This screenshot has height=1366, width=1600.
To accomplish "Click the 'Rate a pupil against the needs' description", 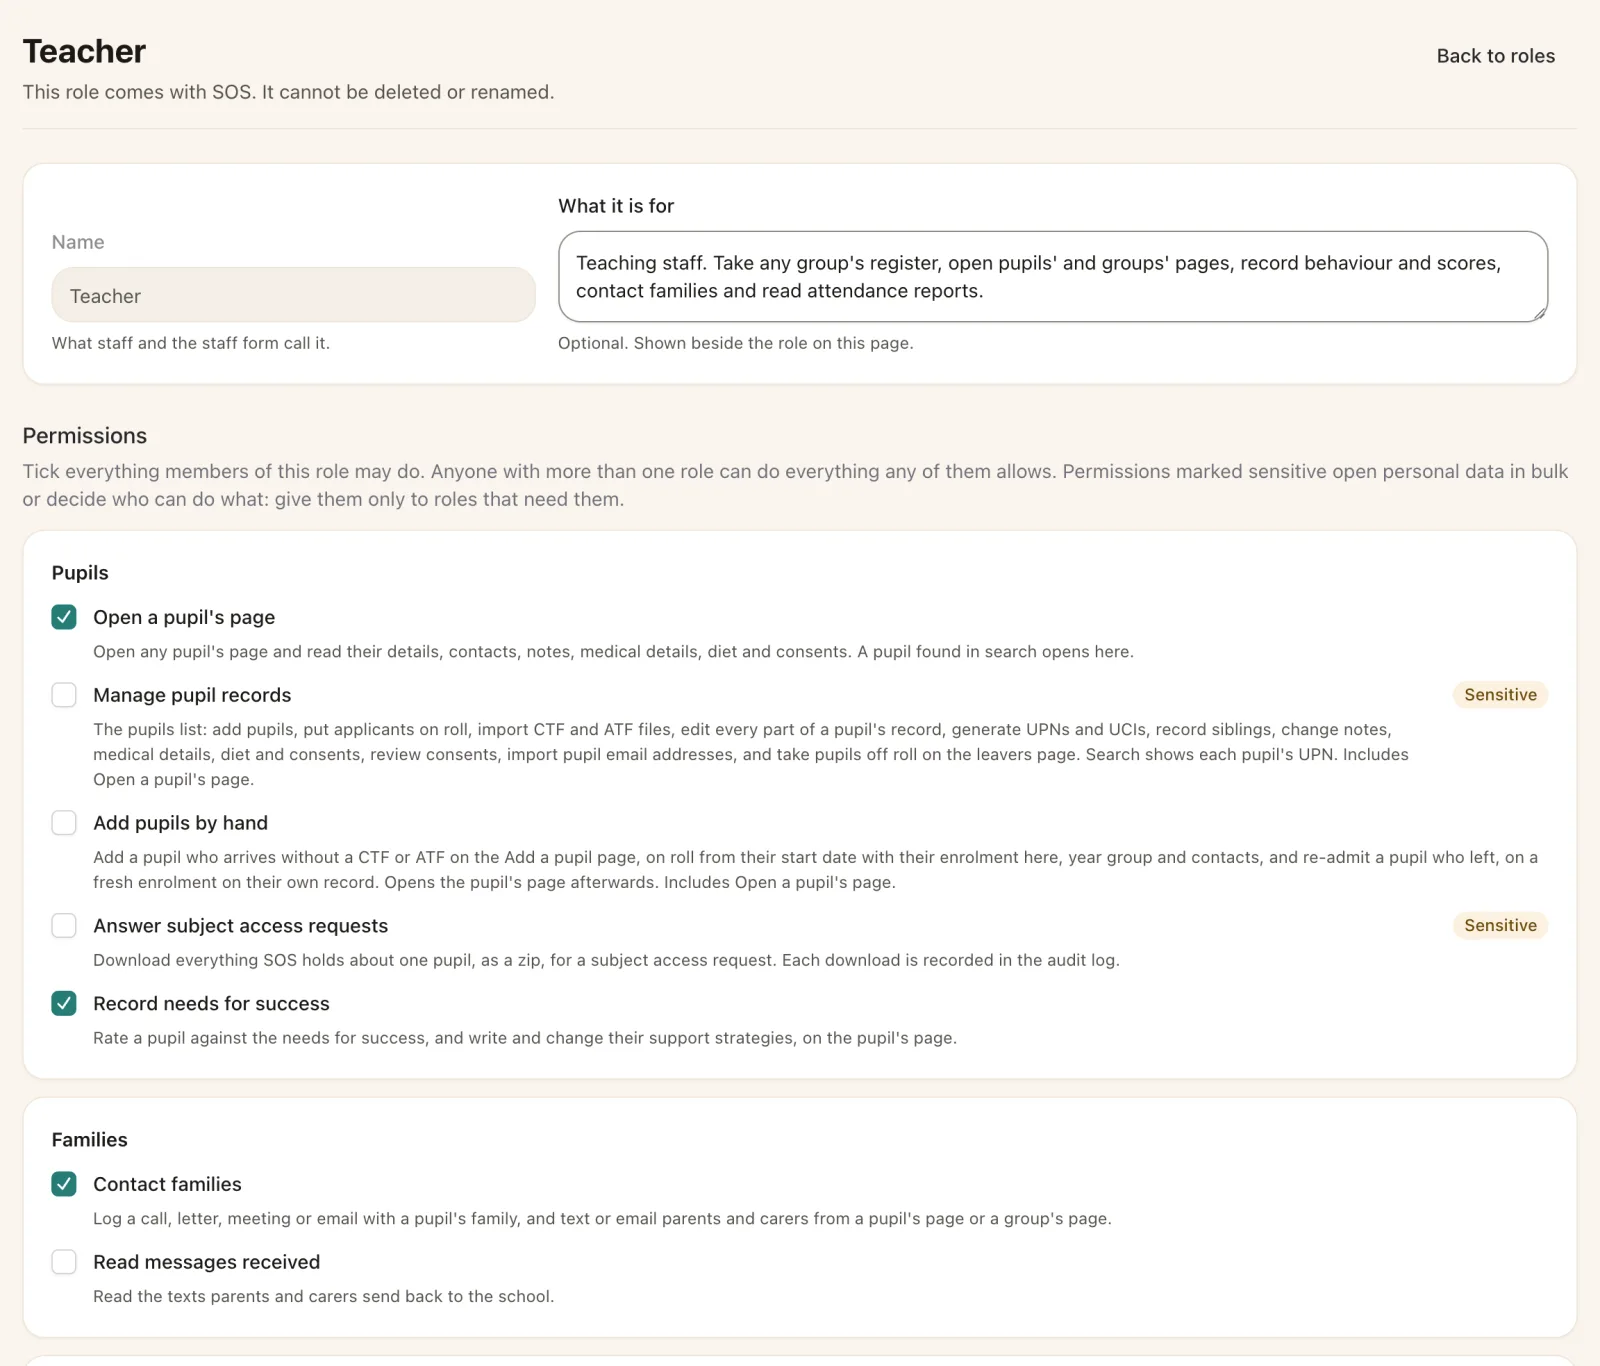I will pyautogui.click(x=525, y=1038).
